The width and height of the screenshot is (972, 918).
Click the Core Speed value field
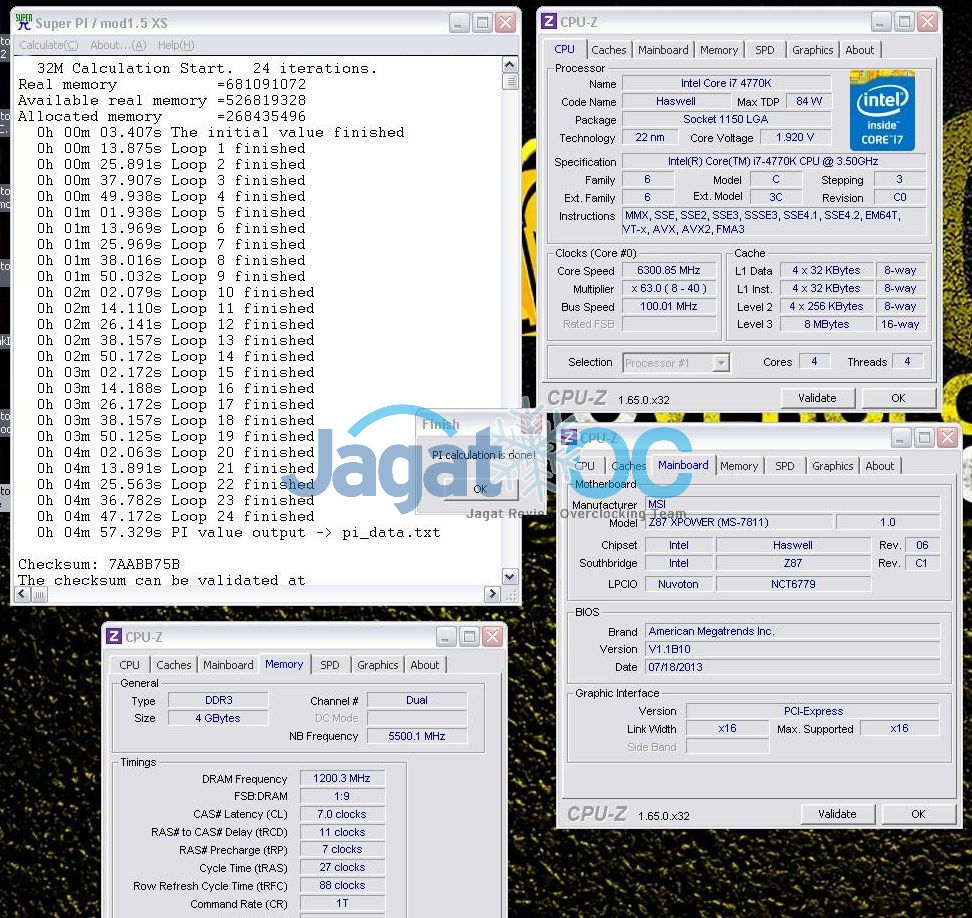point(669,271)
